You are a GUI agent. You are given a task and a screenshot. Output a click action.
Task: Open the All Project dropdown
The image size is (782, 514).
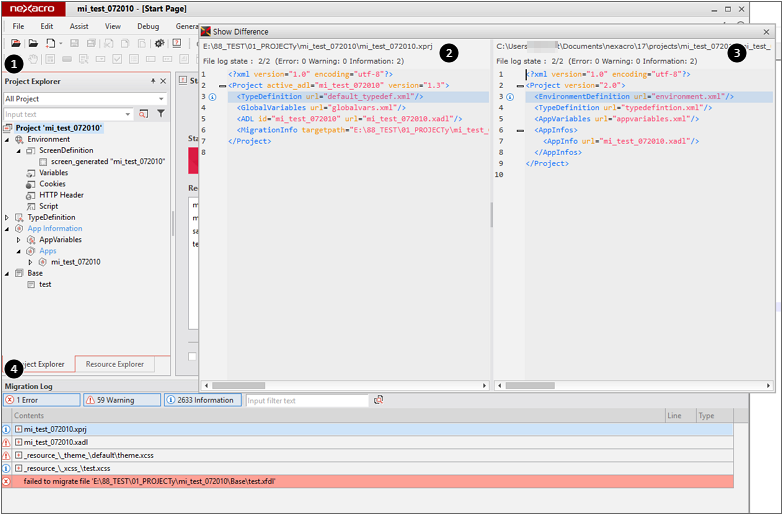point(161,99)
